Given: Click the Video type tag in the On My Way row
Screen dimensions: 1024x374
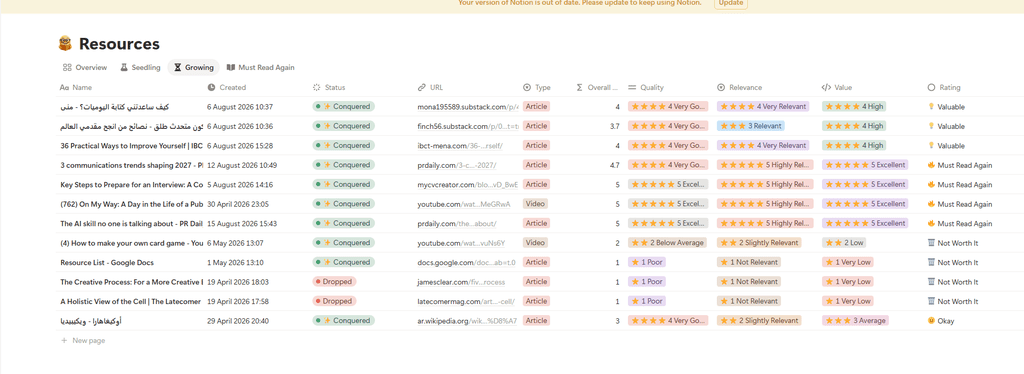Looking at the screenshot, I should point(536,204).
